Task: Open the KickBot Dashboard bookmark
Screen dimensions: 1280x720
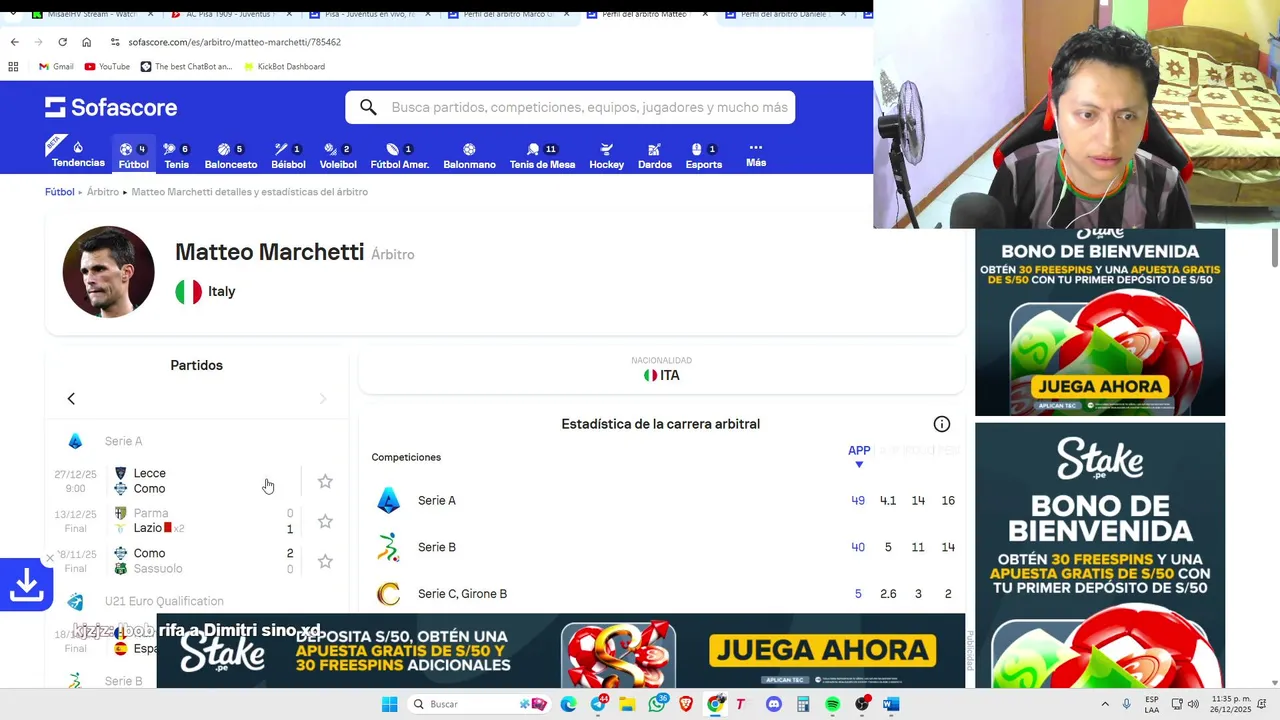Action: 284,67
